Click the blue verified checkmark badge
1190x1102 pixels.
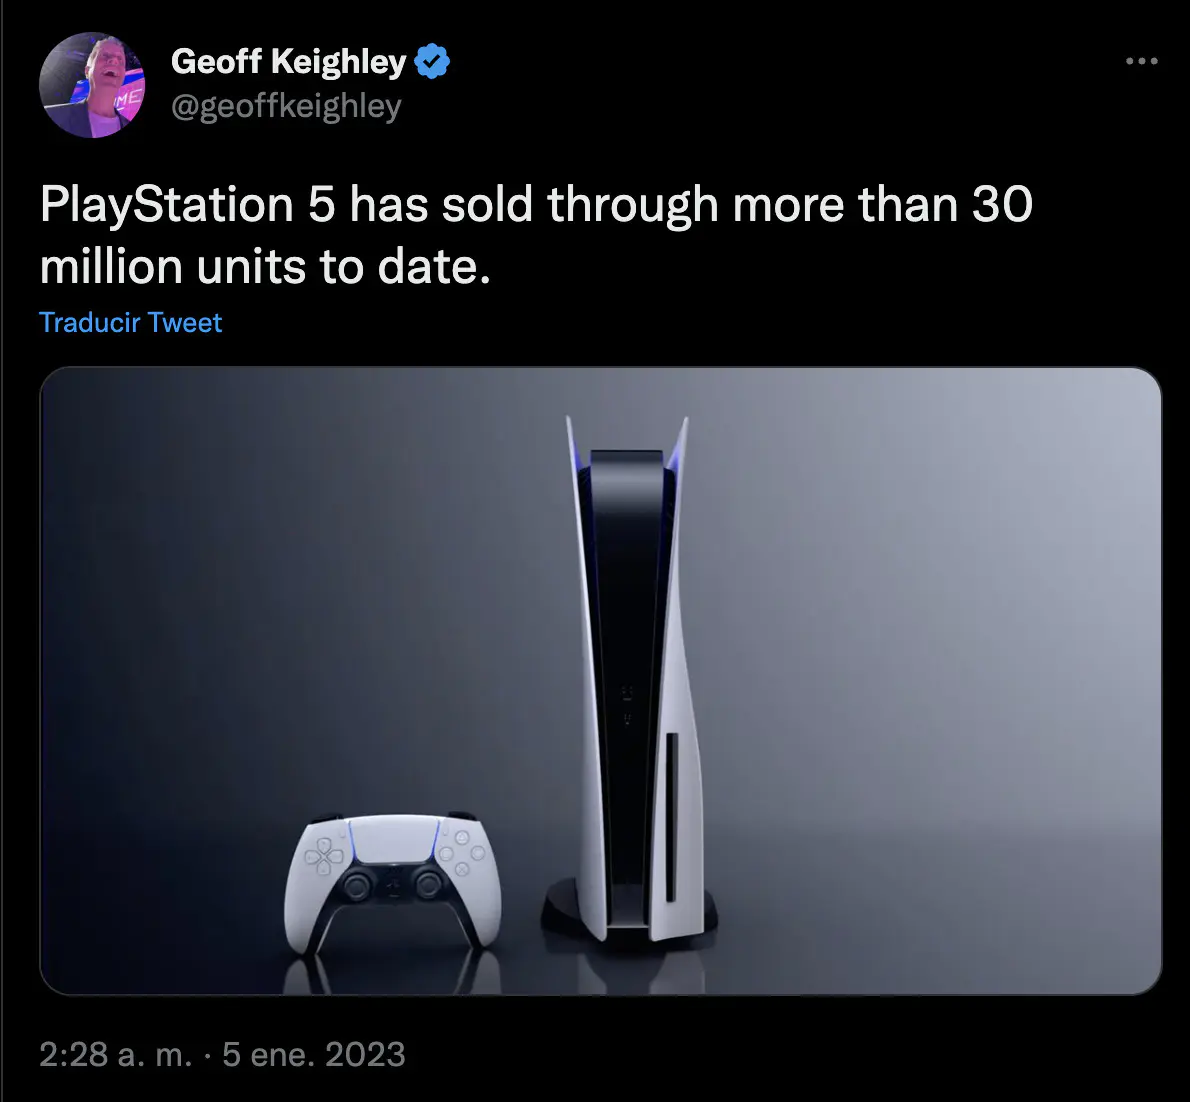[433, 61]
